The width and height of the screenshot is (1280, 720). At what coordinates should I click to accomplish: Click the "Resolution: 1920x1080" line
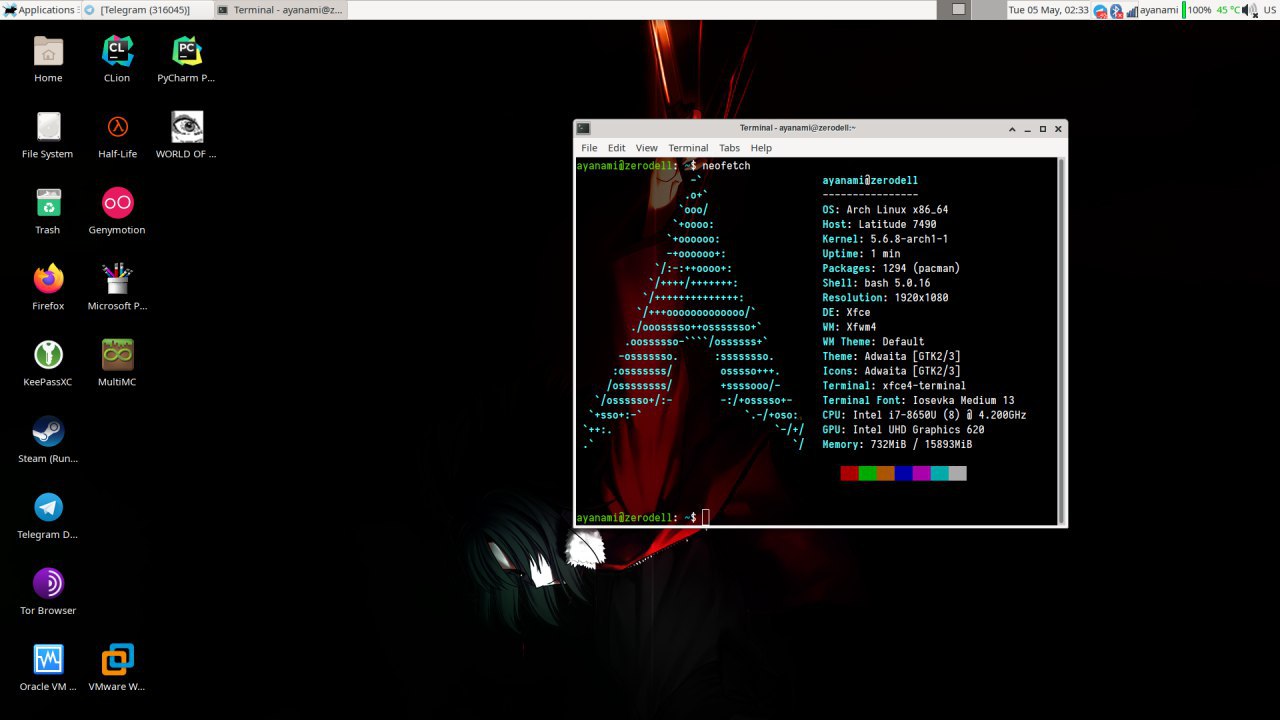click(885, 297)
